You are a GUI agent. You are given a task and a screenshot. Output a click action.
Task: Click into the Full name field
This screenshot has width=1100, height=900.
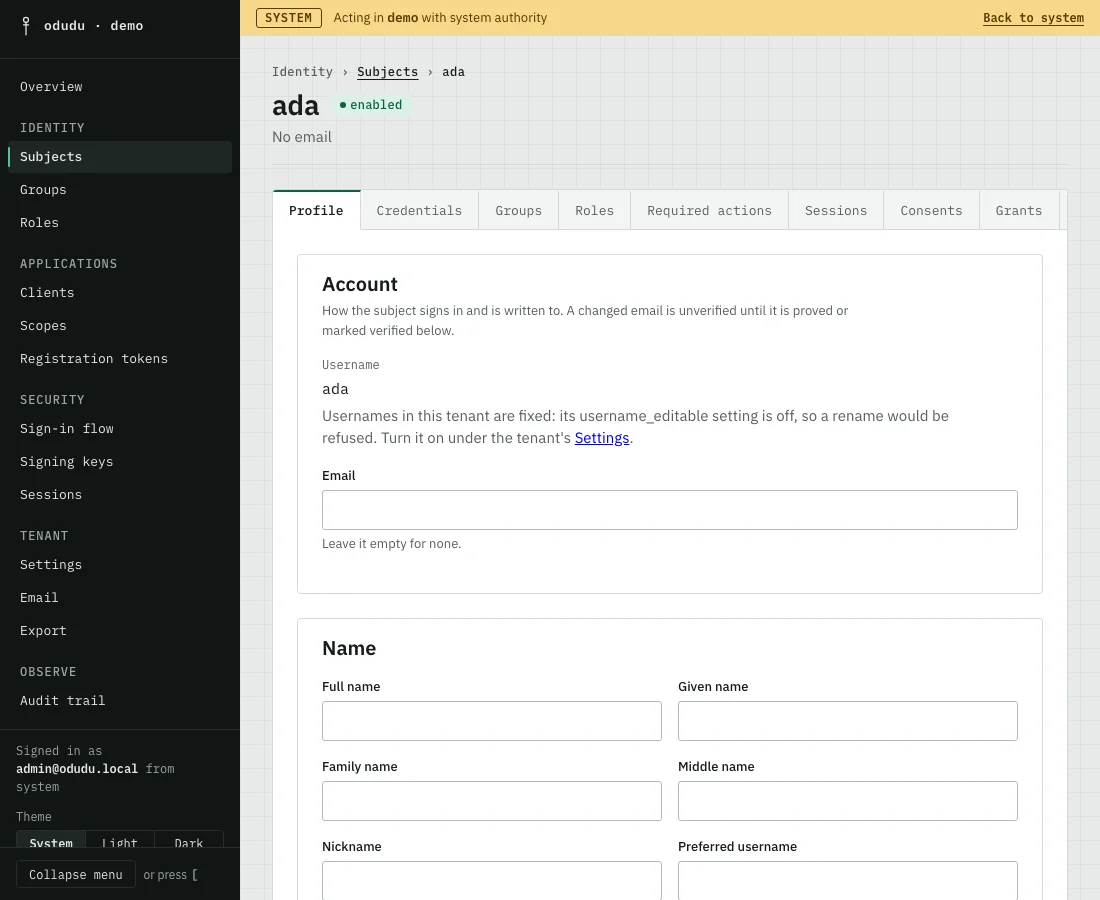coord(492,721)
